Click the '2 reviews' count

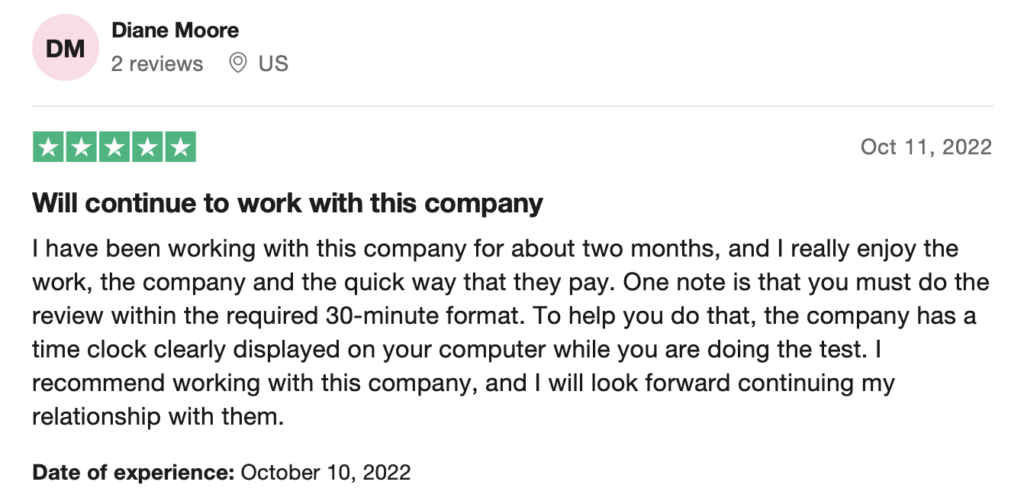coord(157,64)
